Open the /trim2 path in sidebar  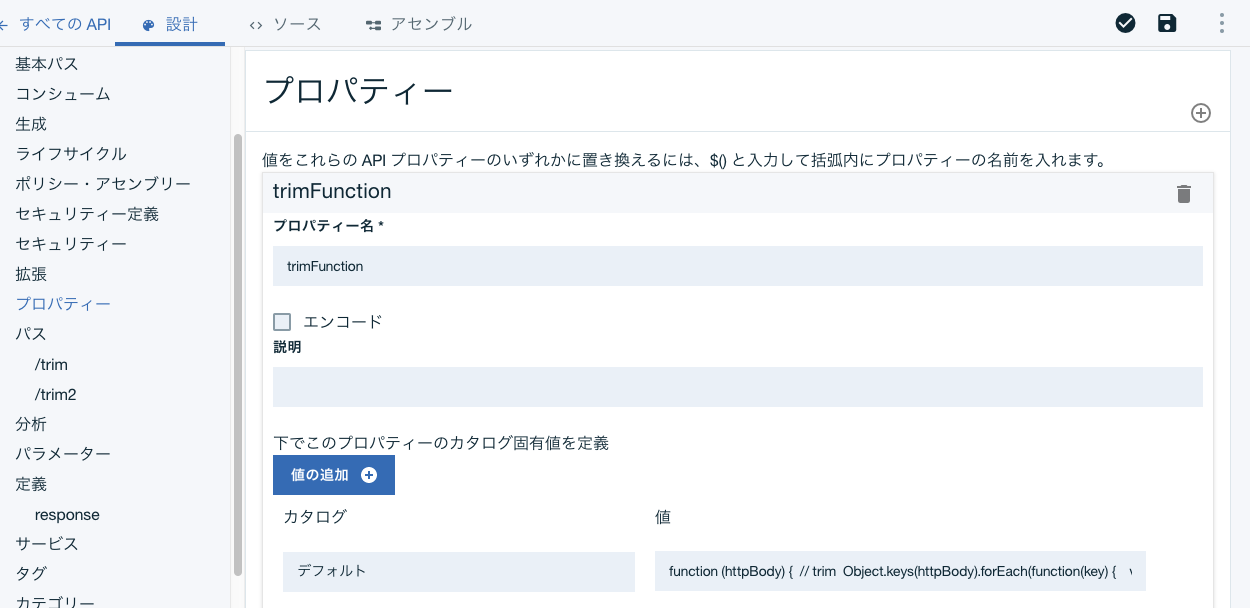56,394
